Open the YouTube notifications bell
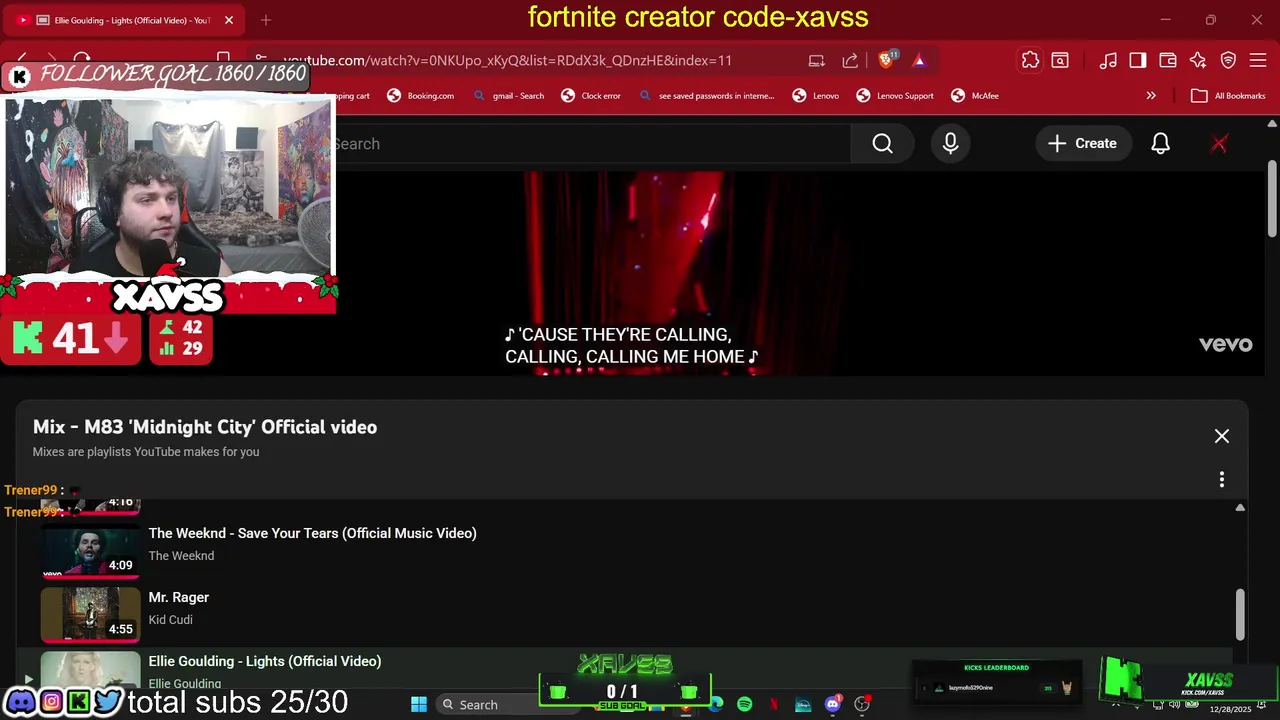Screen dimensions: 1280x720 [x=1160, y=144]
